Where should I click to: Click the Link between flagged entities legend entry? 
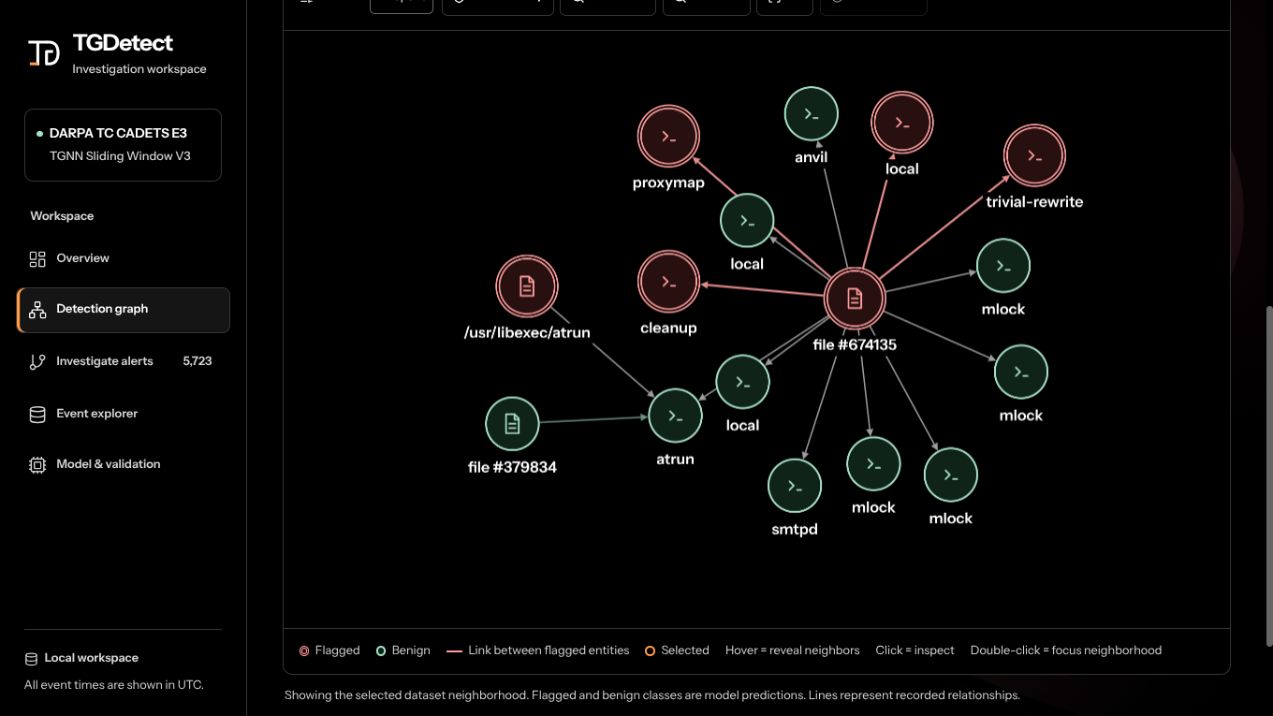coord(538,650)
